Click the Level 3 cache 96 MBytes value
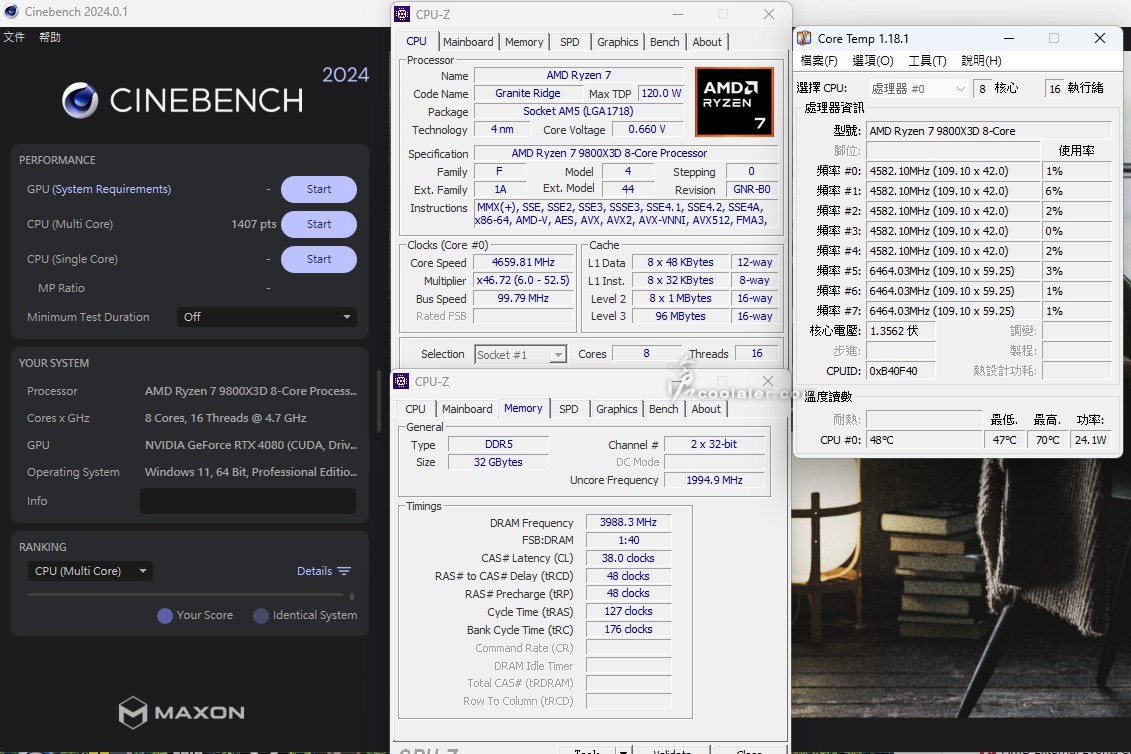This screenshot has width=1131, height=754. [x=680, y=316]
